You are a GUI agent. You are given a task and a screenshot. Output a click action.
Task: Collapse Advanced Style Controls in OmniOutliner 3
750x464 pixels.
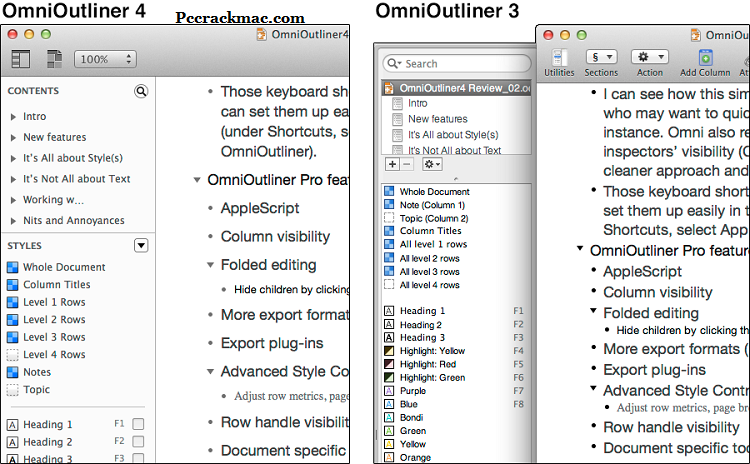(593, 388)
